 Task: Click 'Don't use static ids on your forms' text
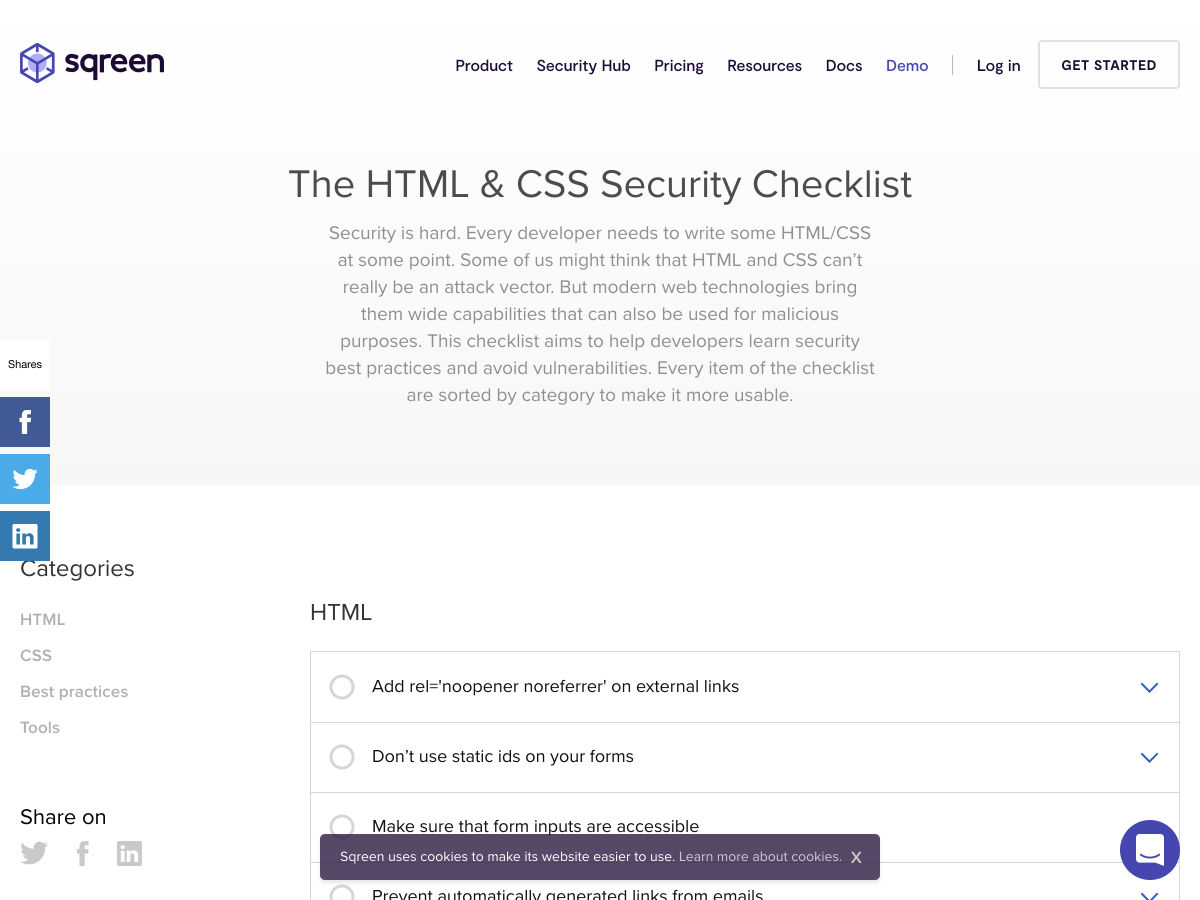[503, 757]
